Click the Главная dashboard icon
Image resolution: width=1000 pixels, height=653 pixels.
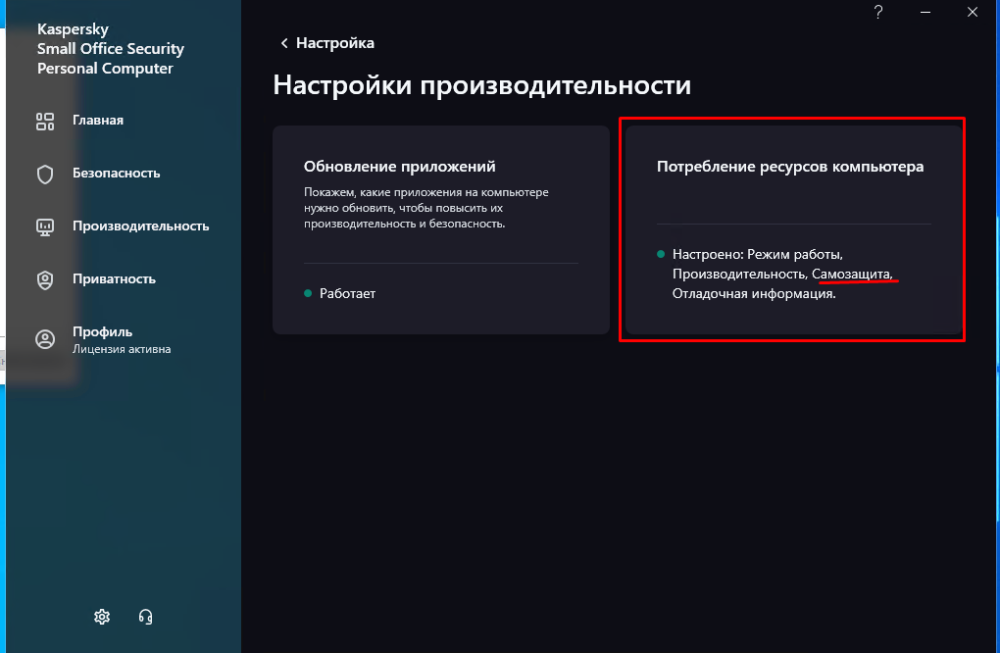point(45,121)
